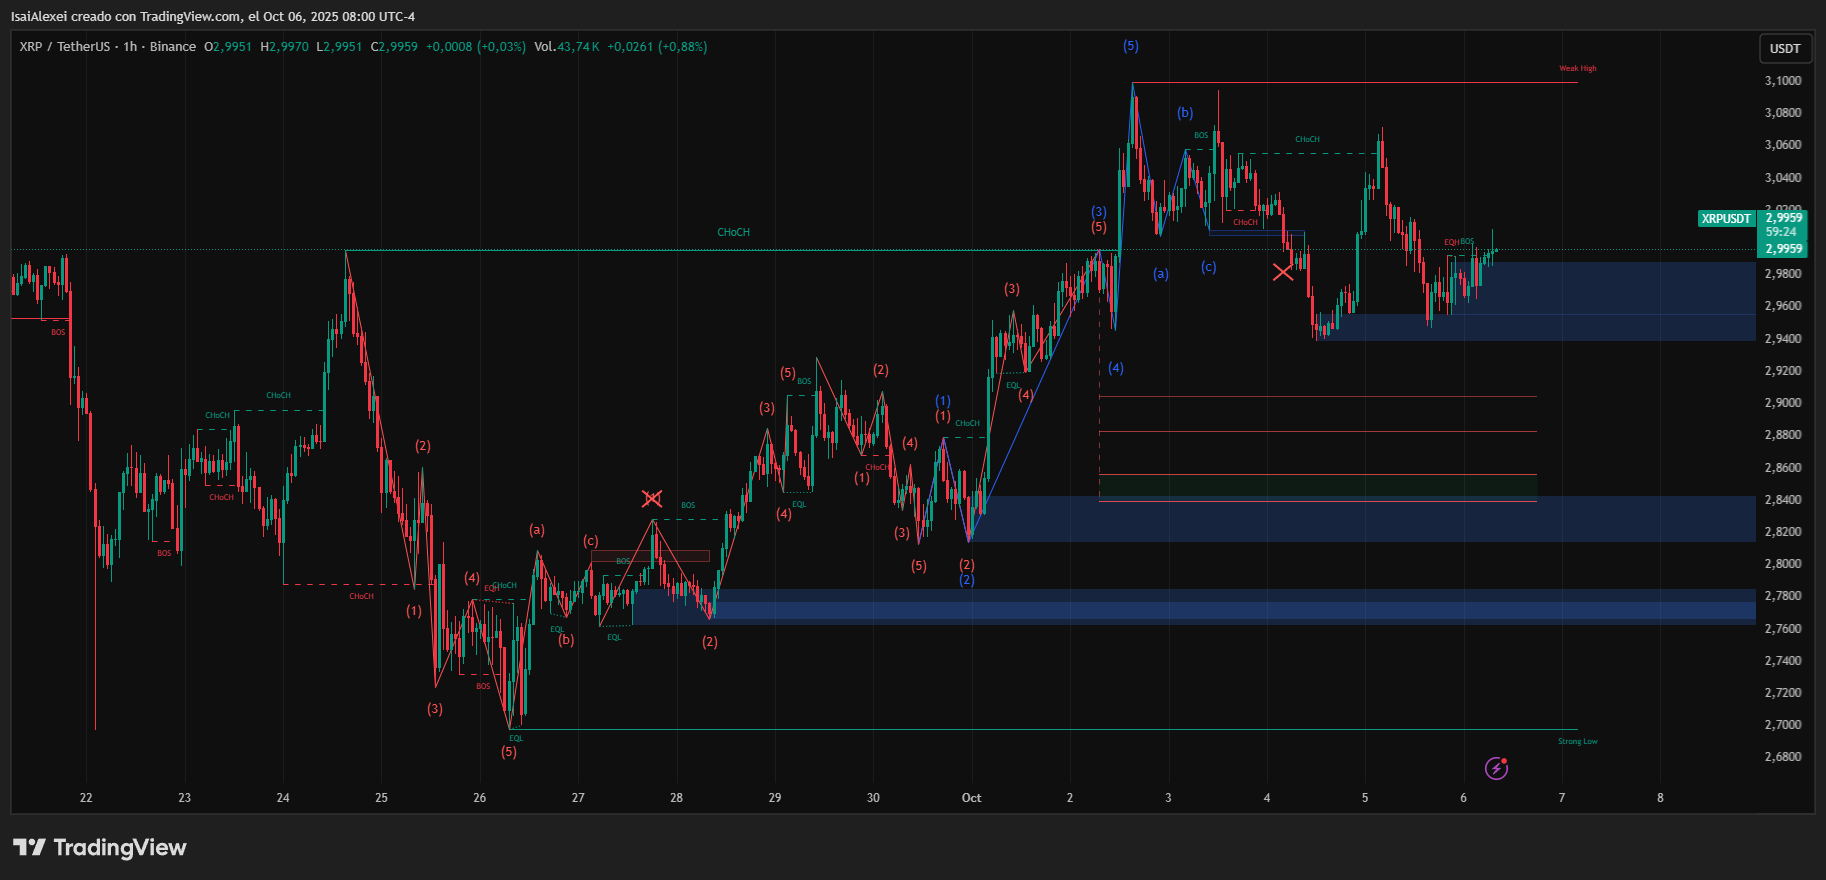Click the red (3) wave label at the Sep 25 low
Image resolution: width=1826 pixels, height=880 pixels.
434,709
